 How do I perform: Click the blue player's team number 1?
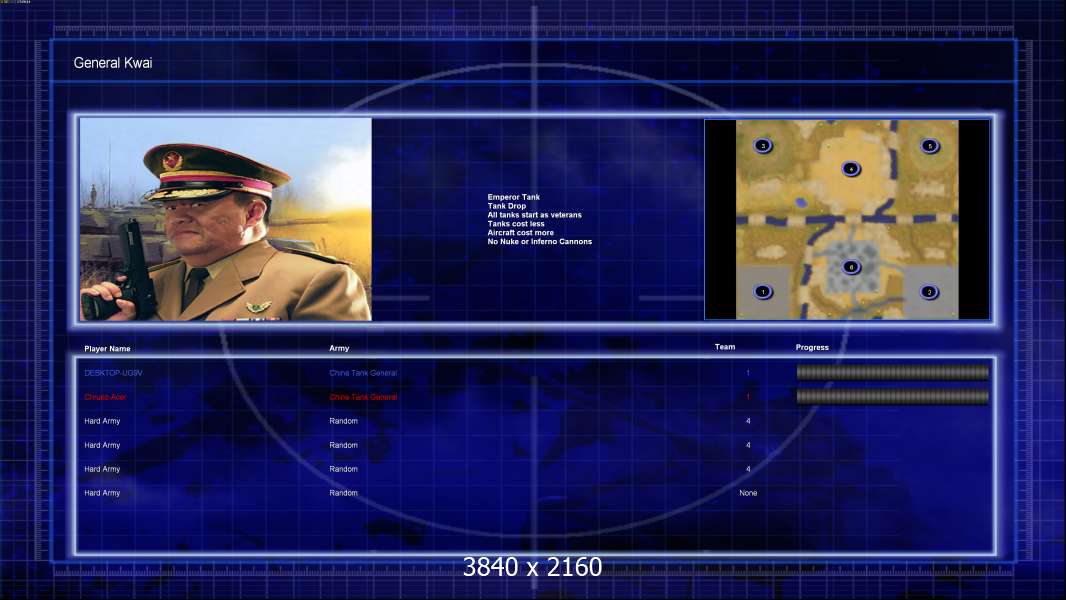(748, 373)
